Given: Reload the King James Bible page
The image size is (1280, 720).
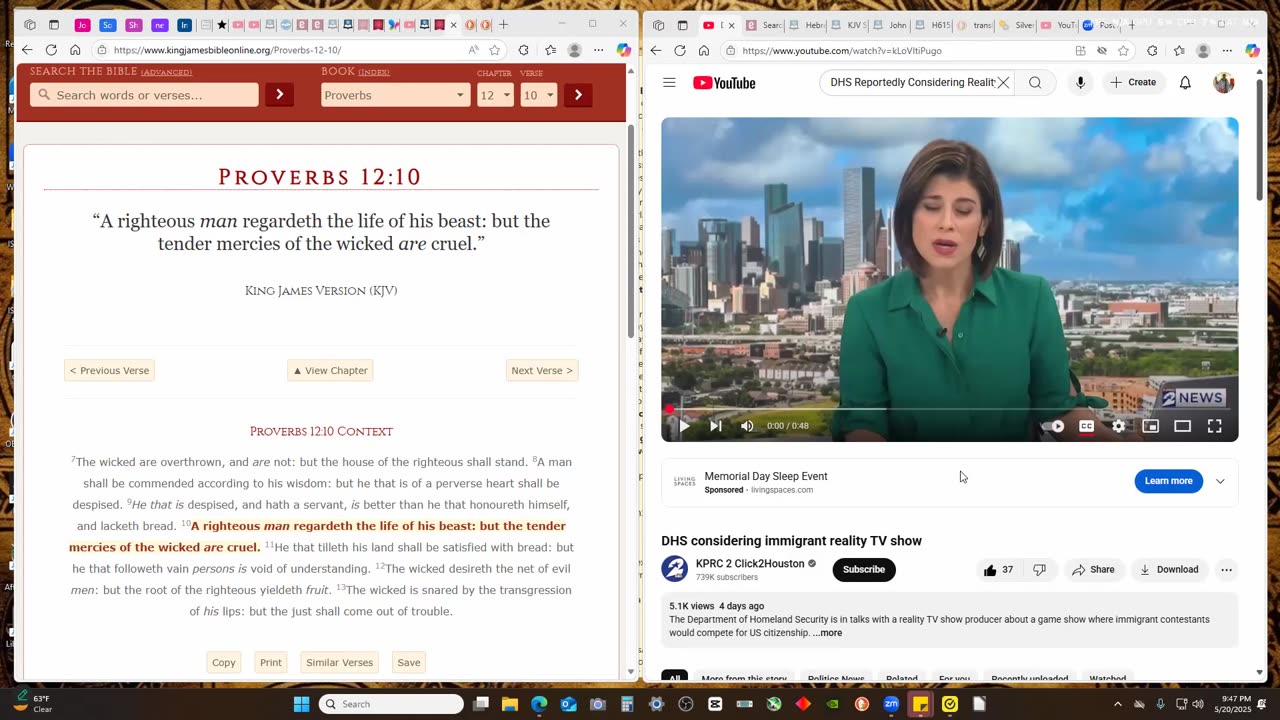Looking at the screenshot, I should tap(51, 50).
